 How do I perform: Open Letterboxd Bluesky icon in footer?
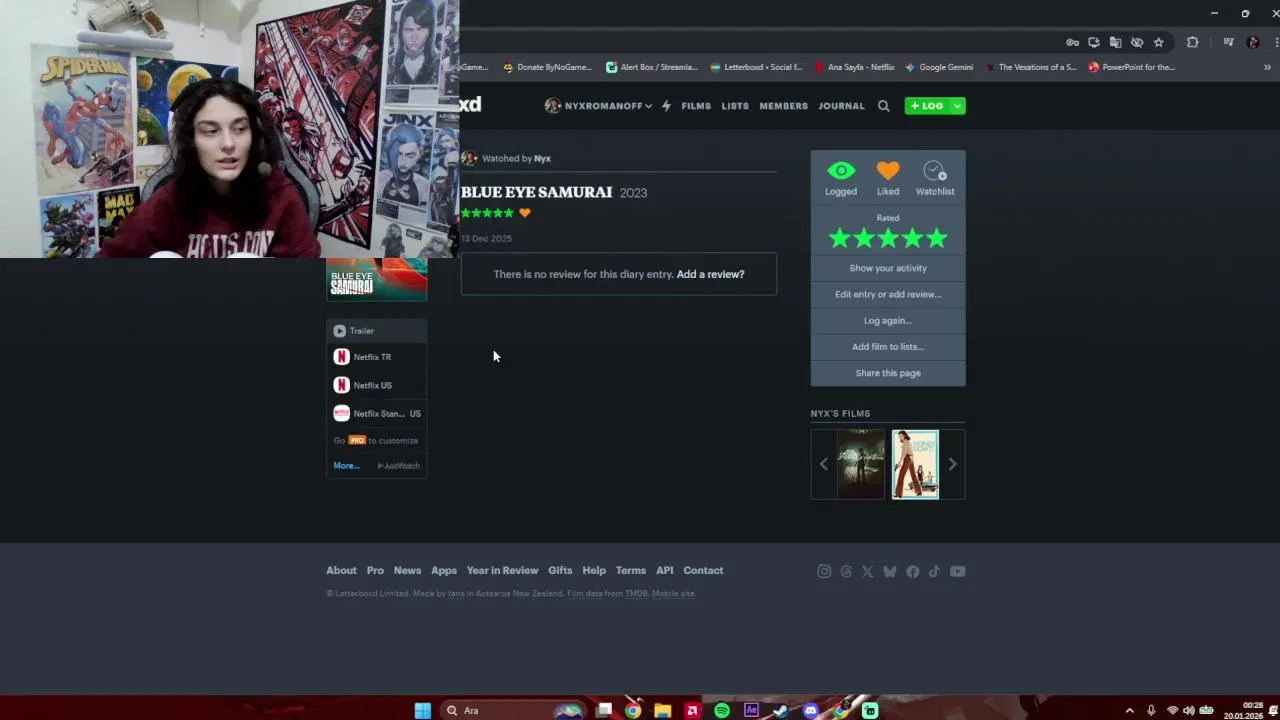(x=890, y=571)
